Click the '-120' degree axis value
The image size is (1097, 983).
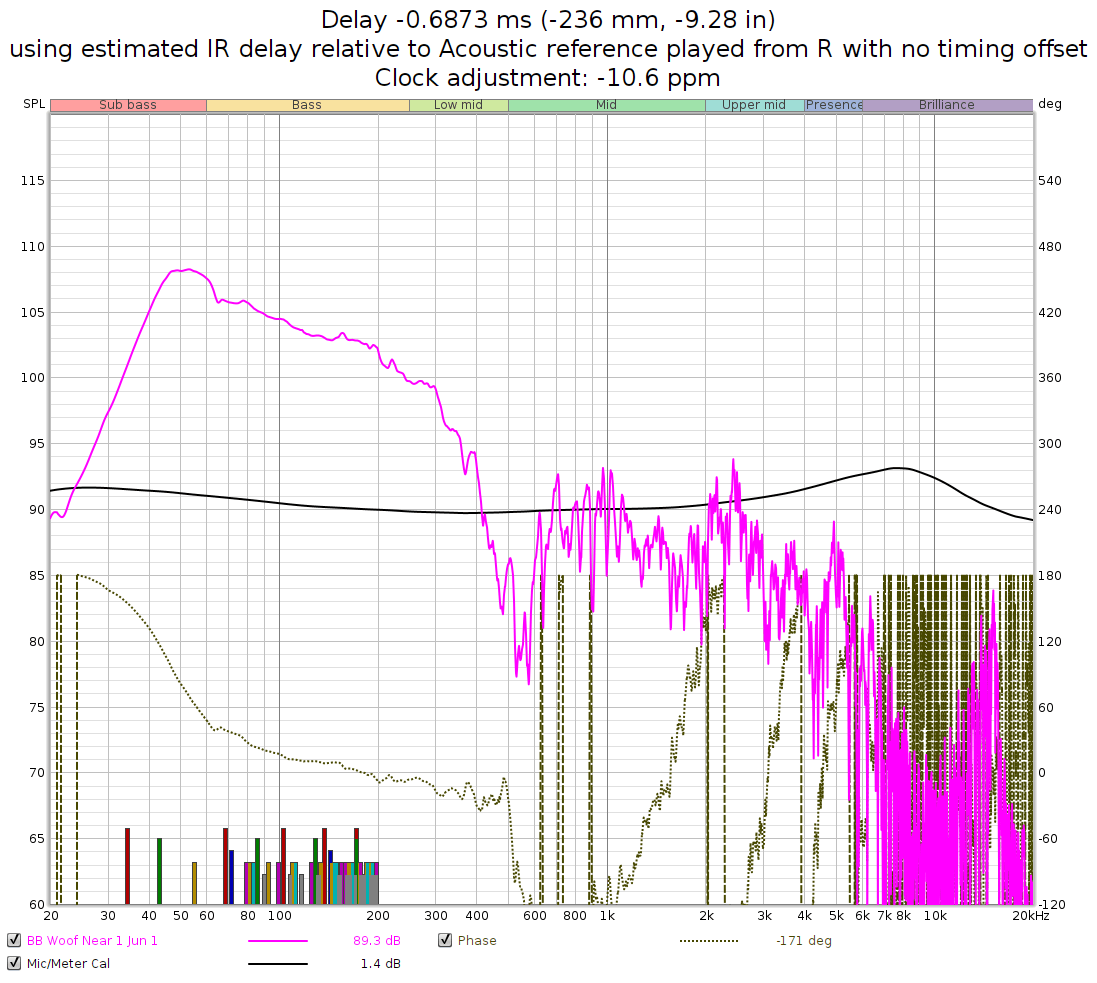[1050, 905]
